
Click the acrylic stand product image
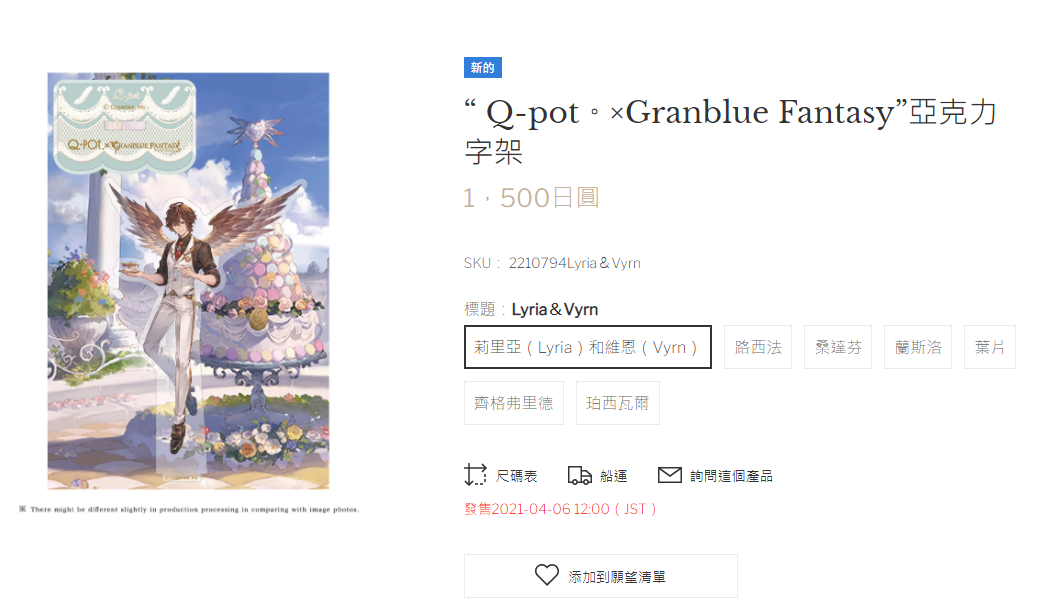coord(188,281)
